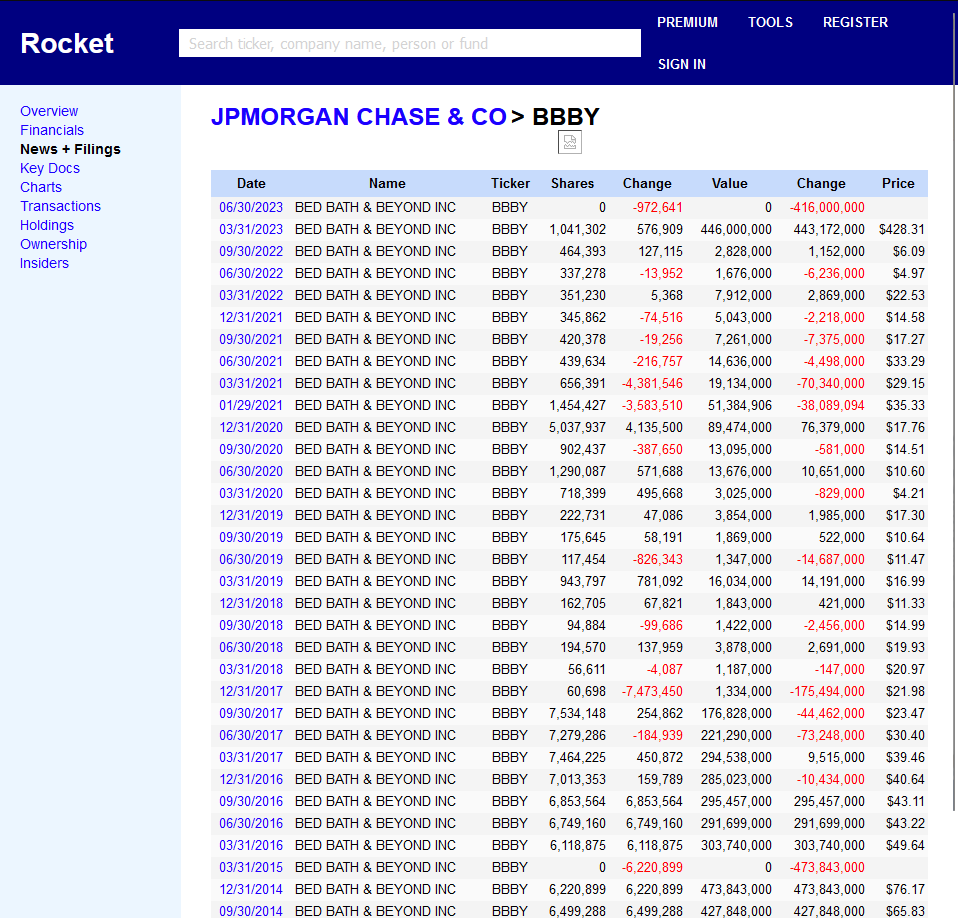Open the 09/30/2016 filing date link
The width and height of the screenshot is (958, 918).
pyautogui.click(x=251, y=801)
